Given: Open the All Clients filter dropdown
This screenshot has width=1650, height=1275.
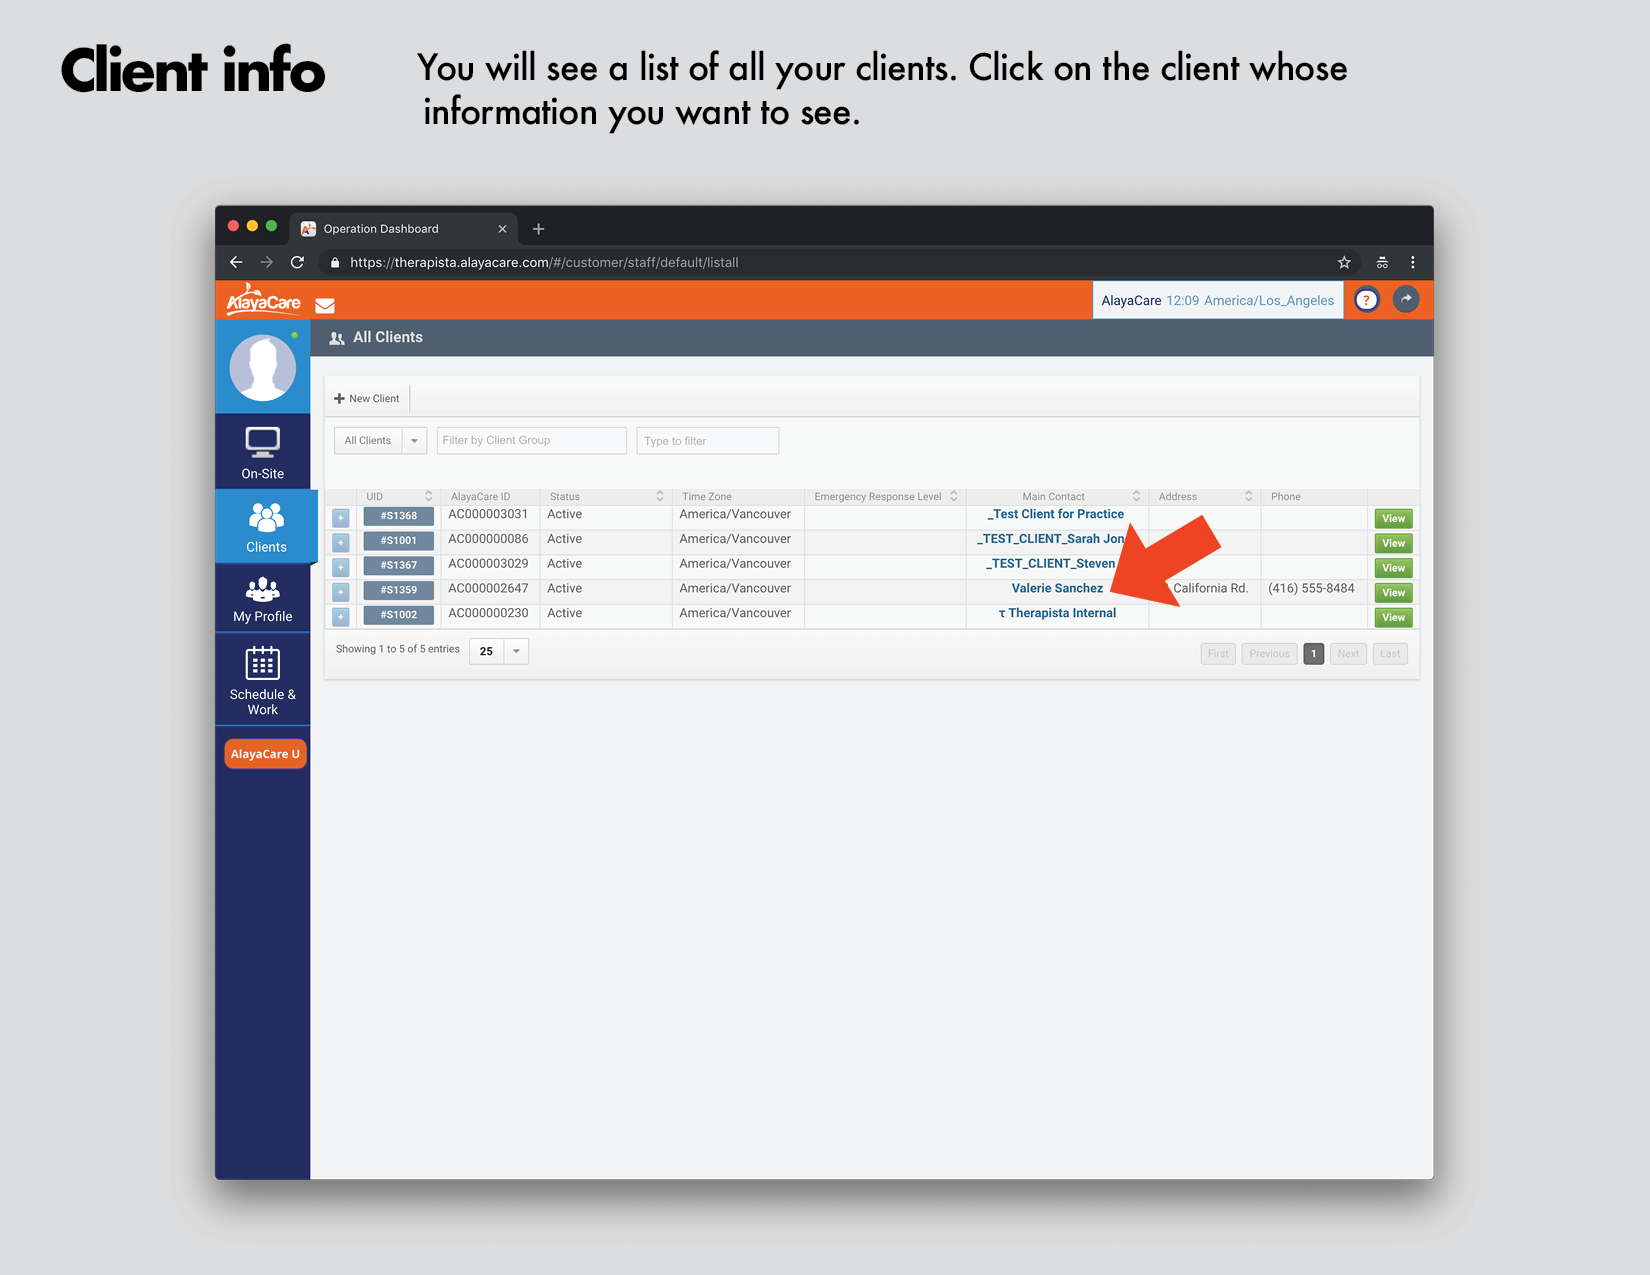Looking at the screenshot, I should click(380, 440).
